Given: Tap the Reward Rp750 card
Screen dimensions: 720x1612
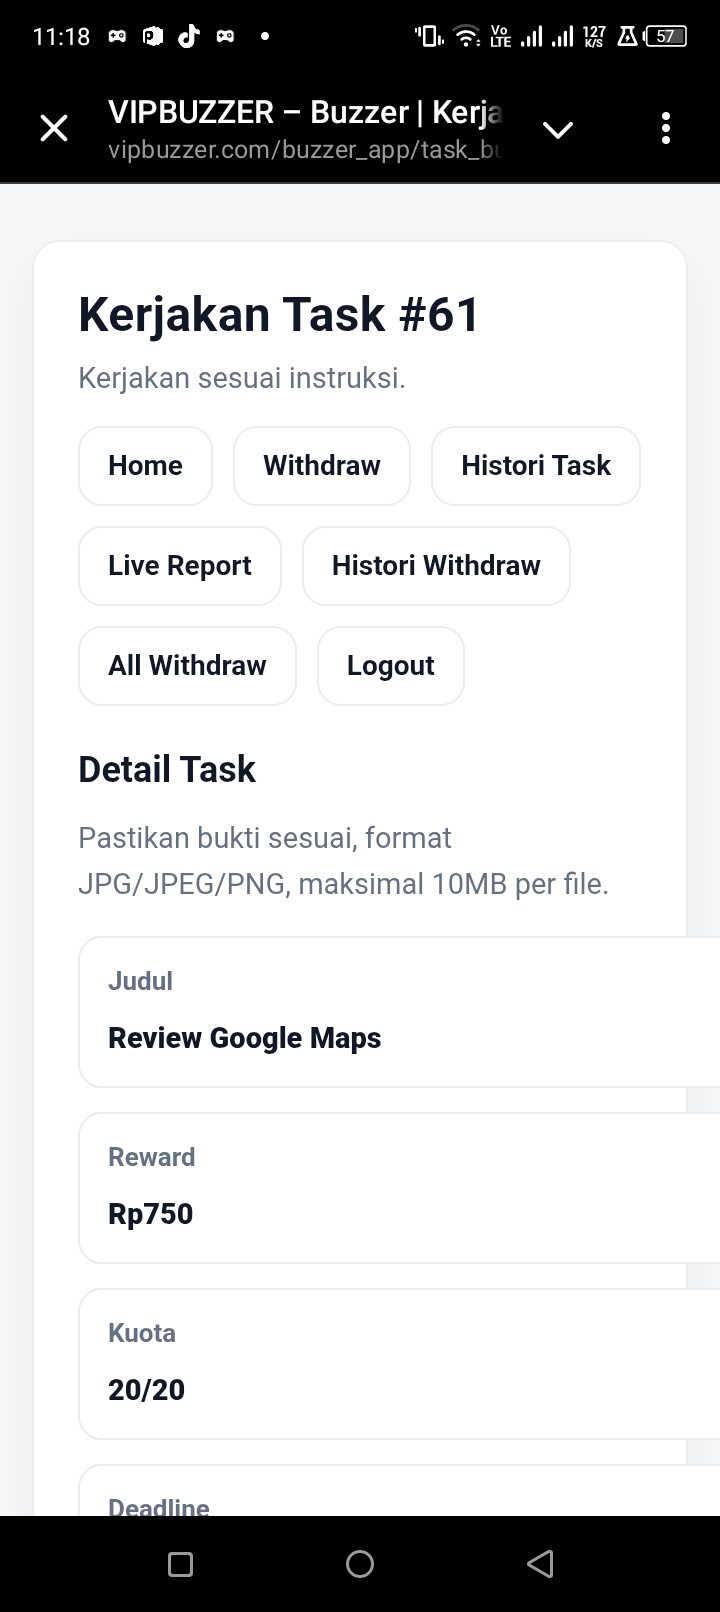Looking at the screenshot, I should click(x=400, y=1188).
